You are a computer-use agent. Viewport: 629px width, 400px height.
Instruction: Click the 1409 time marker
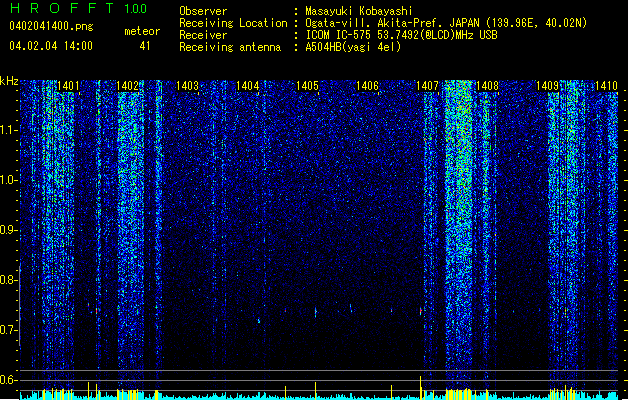coord(548,86)
